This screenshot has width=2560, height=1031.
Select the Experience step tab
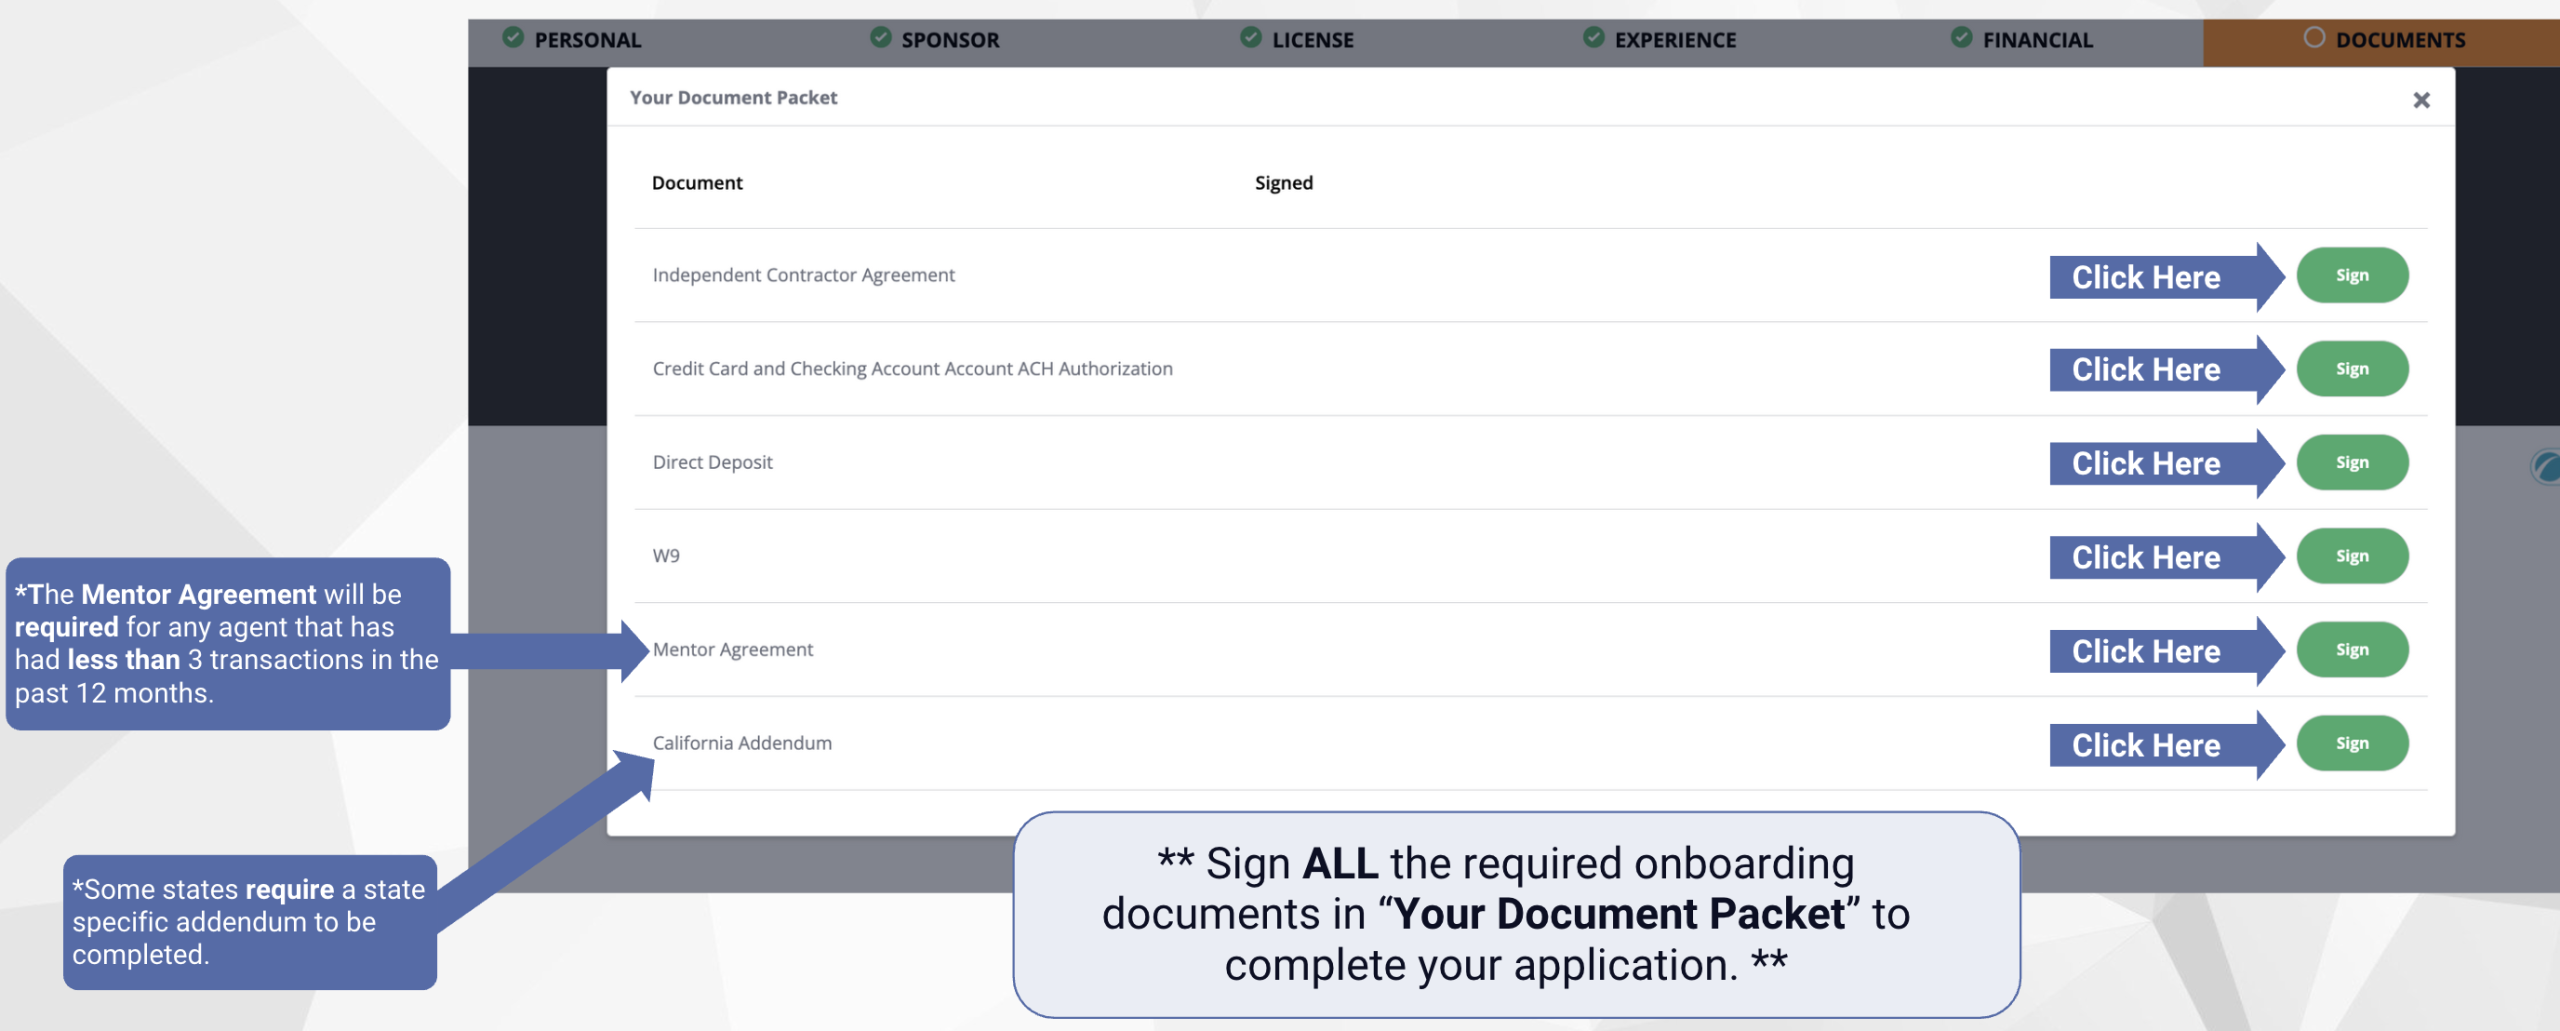tap(1675, 40)
